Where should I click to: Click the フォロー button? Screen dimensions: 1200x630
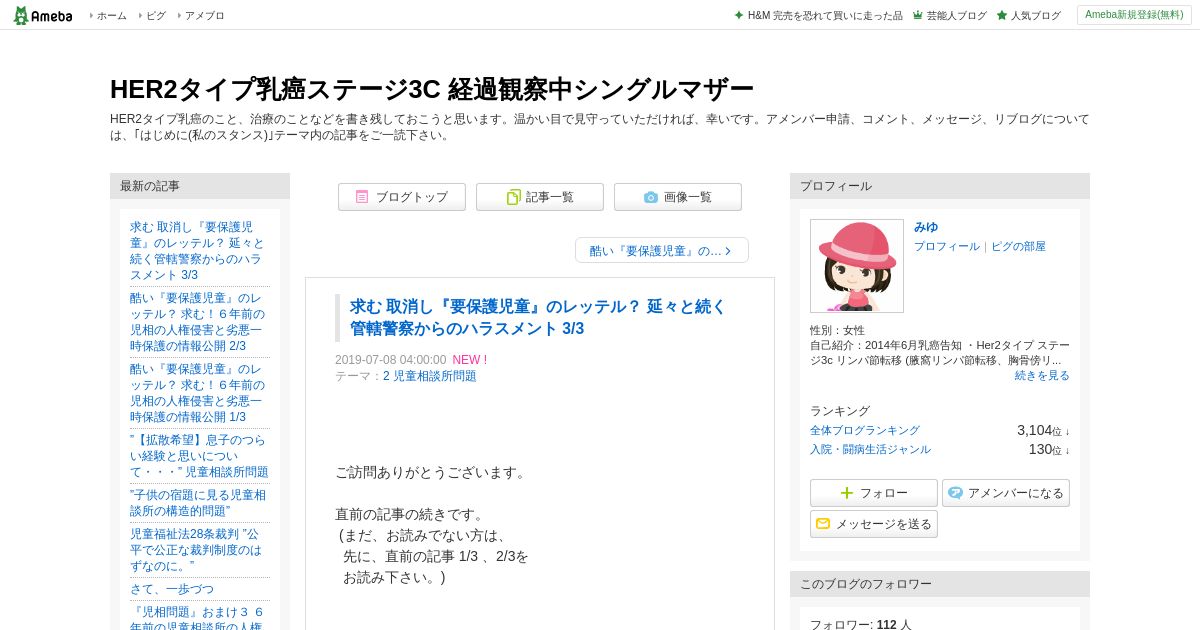(874, 493)
